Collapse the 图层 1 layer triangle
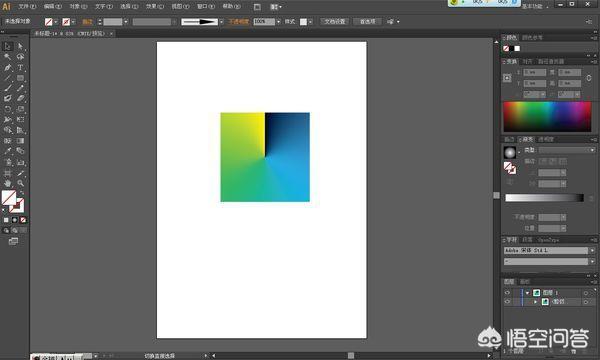Image resolution: width=600 pixels, height=360 pixels. pos(527,293)
